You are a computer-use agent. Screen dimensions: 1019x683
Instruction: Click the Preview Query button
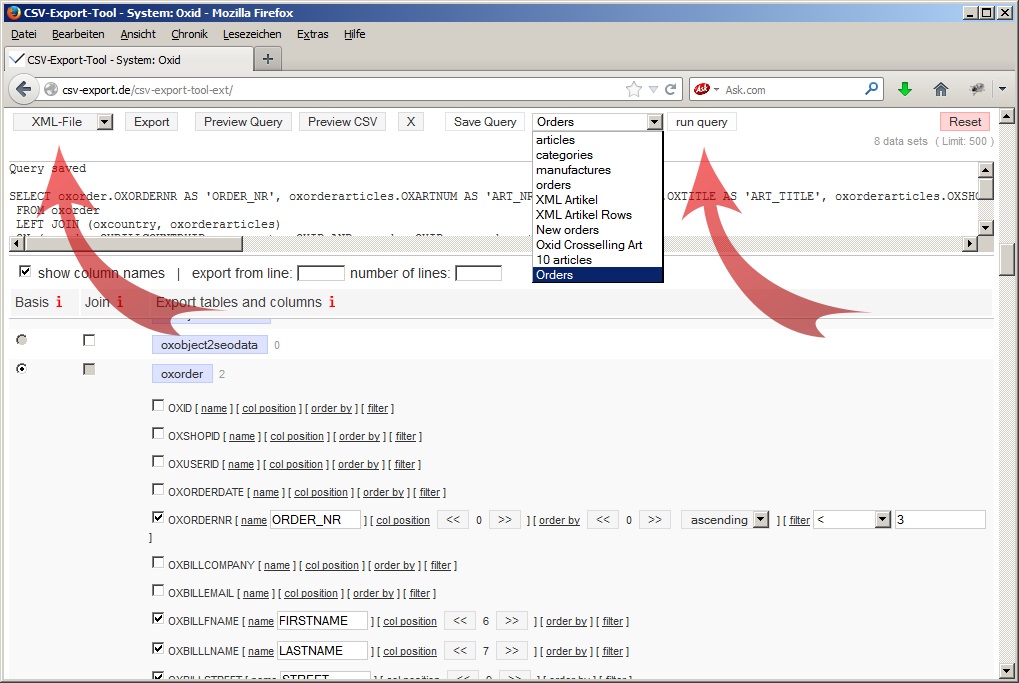[x=243, y=122]
